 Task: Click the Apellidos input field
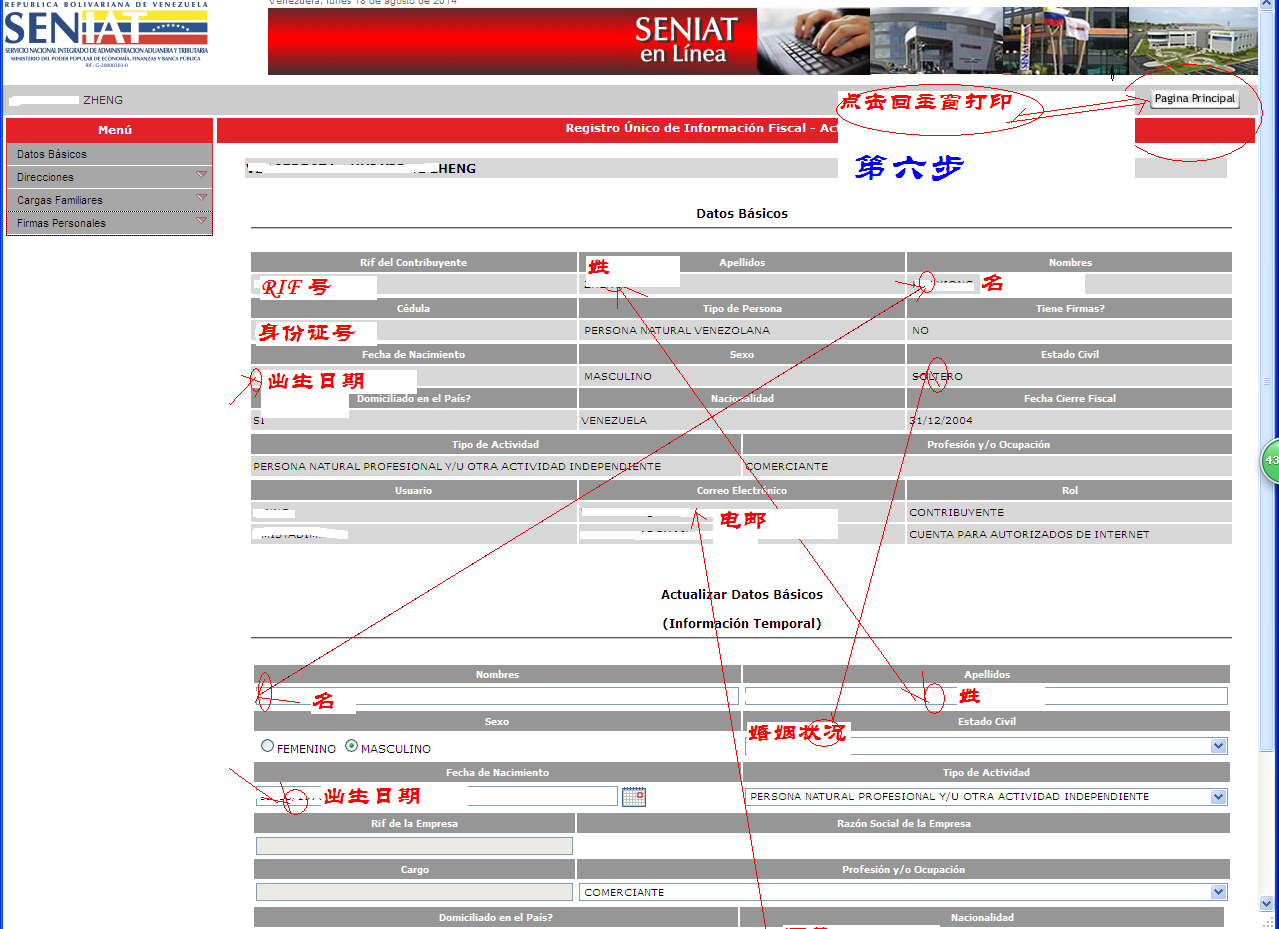tap(986, 696)
